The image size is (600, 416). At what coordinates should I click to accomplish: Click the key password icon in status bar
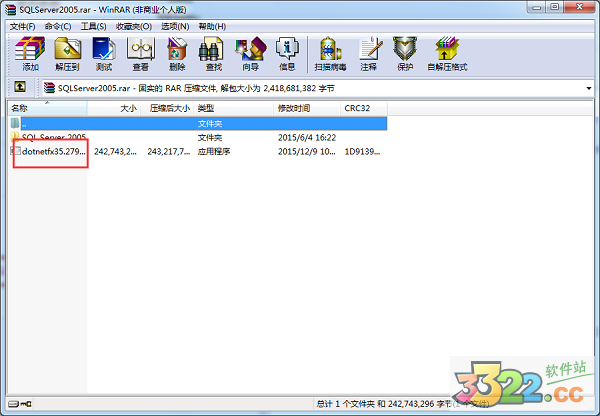(x=26, y=404)
